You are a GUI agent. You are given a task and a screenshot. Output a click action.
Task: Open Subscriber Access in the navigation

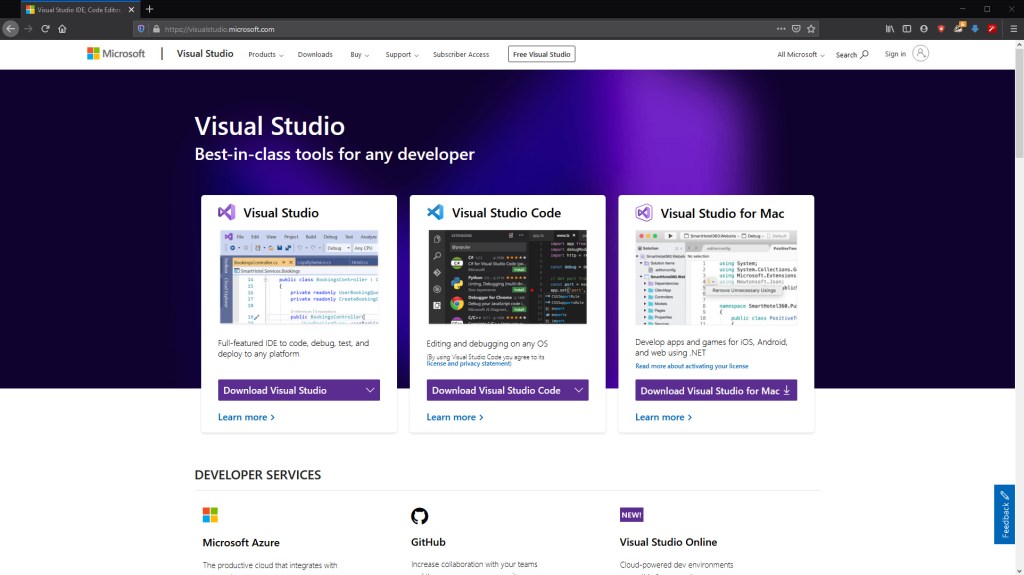click(461, 55)
